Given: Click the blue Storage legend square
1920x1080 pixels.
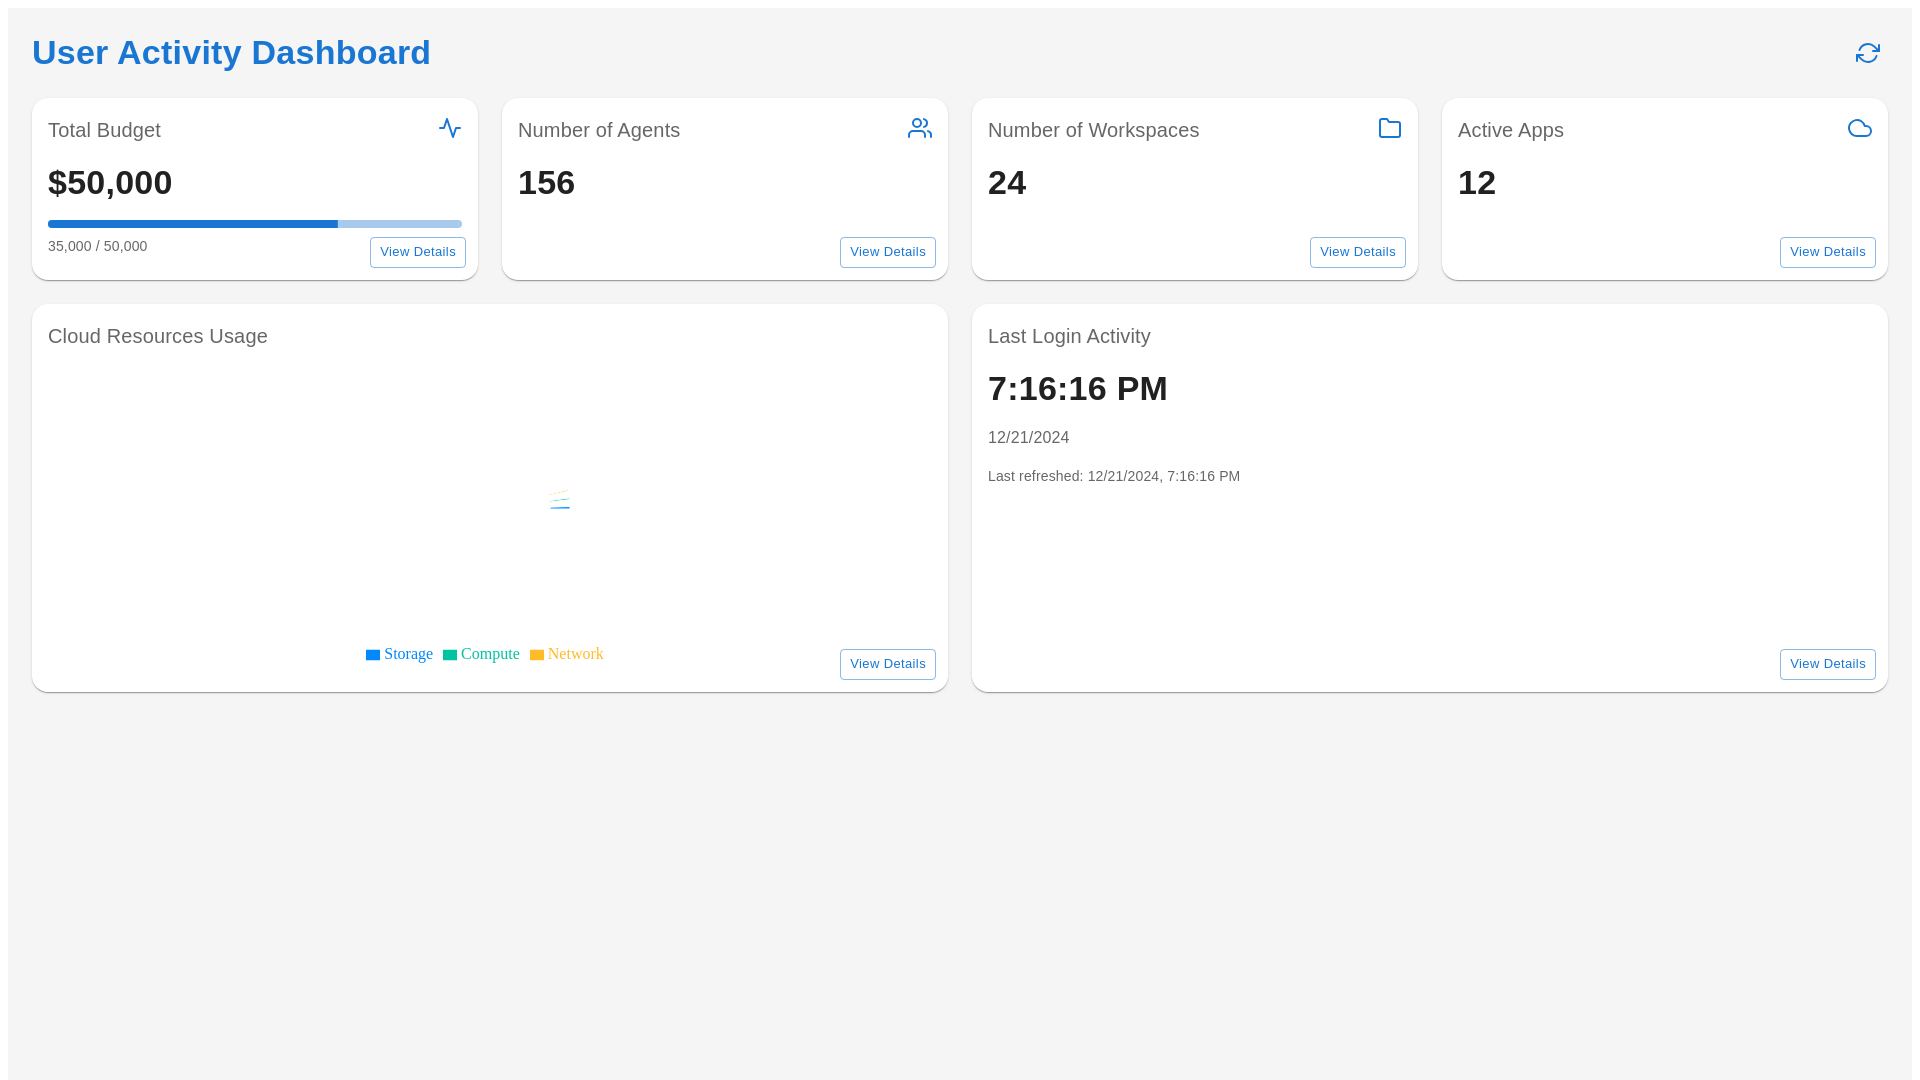Looking at the screenshot, I should [373, 654].
